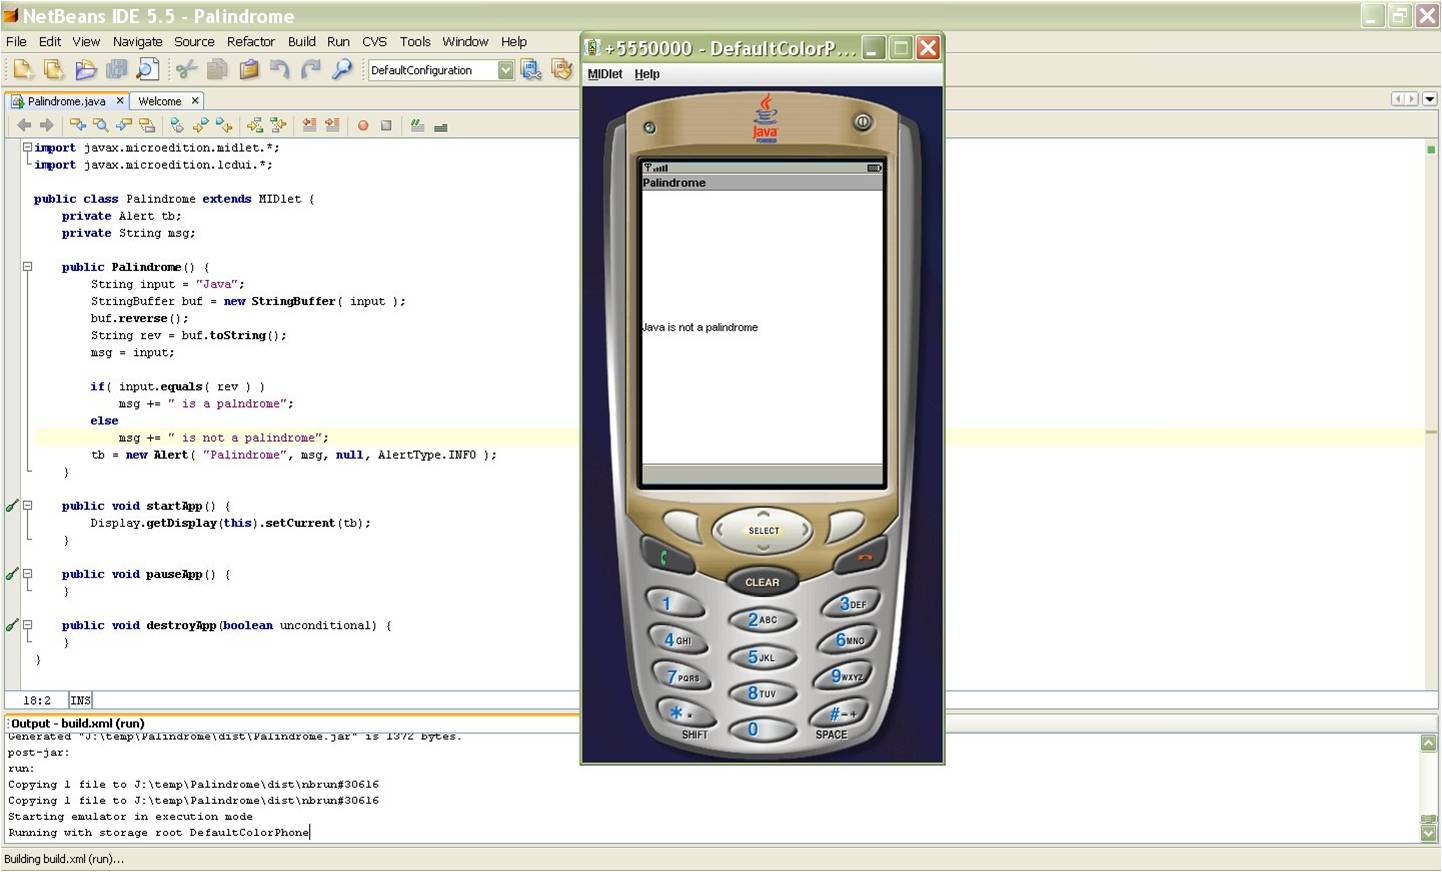Open the editor document list dropdown arrow

(1429, 99)
